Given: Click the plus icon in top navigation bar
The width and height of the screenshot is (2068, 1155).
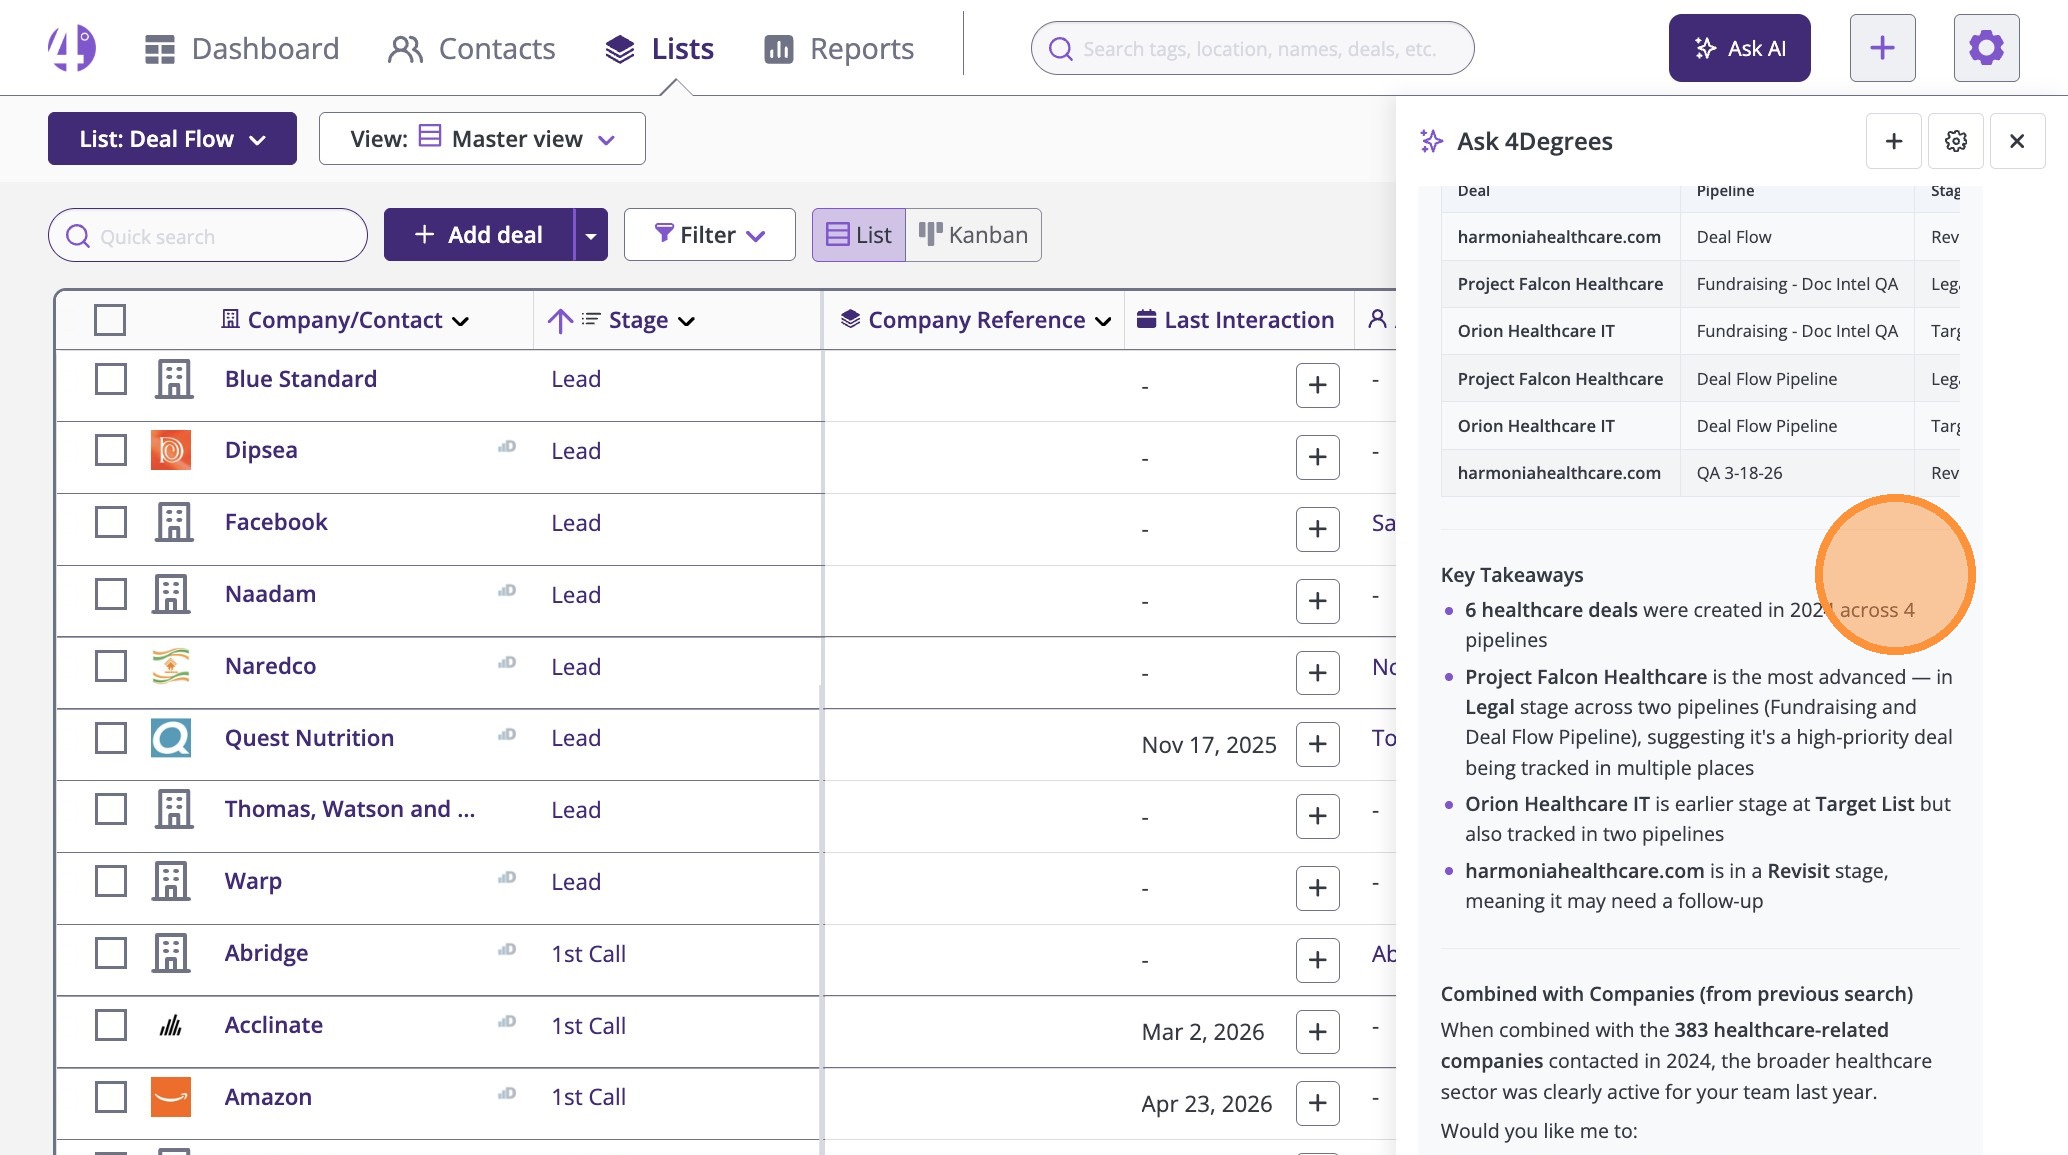Looking at the screenshot, I should point(1882,48).
